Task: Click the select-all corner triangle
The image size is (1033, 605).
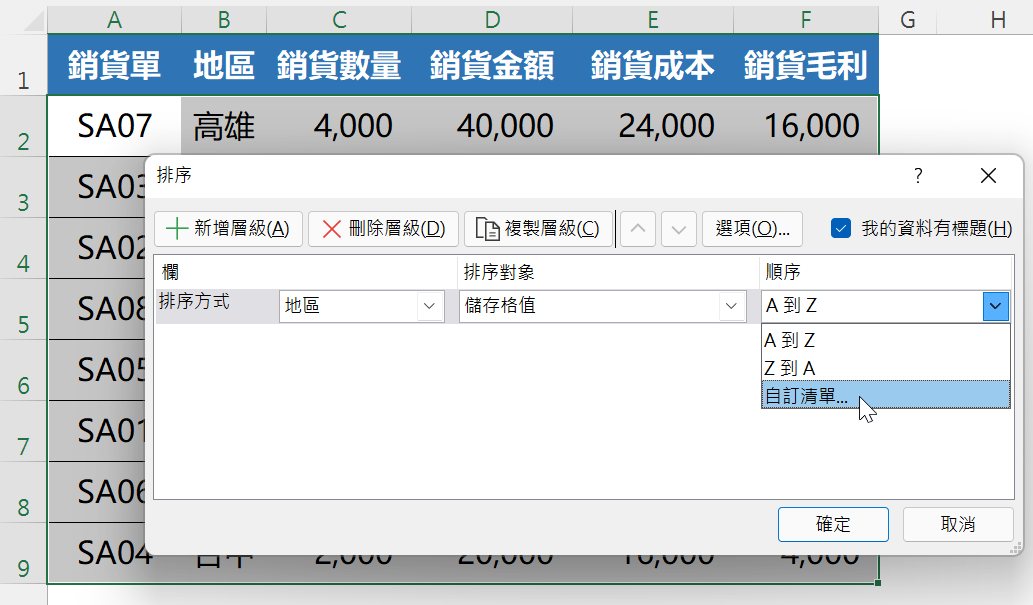Action: pyautogui.click(x=33, y=22)
